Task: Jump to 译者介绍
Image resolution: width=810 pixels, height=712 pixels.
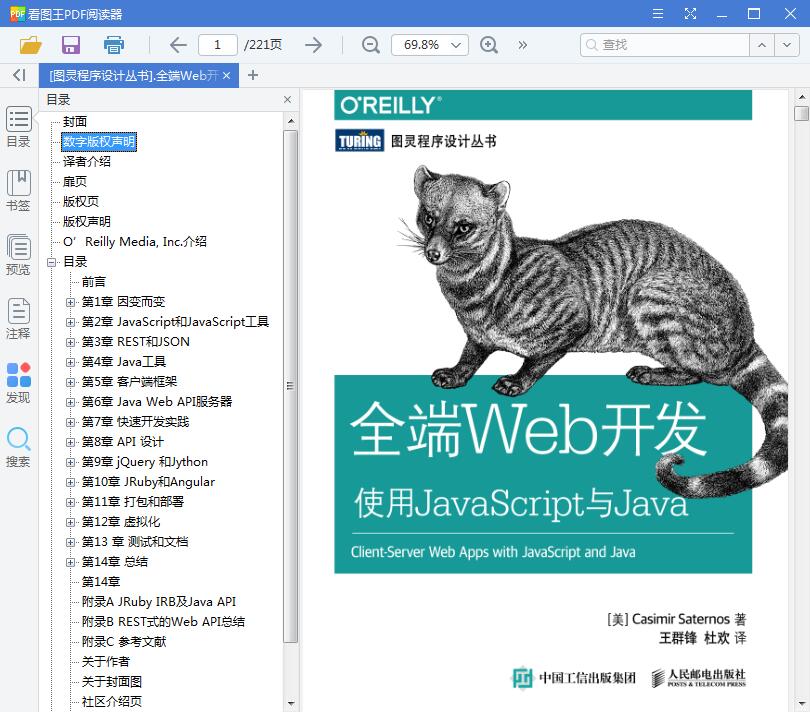Action: [x=87, y=161]
